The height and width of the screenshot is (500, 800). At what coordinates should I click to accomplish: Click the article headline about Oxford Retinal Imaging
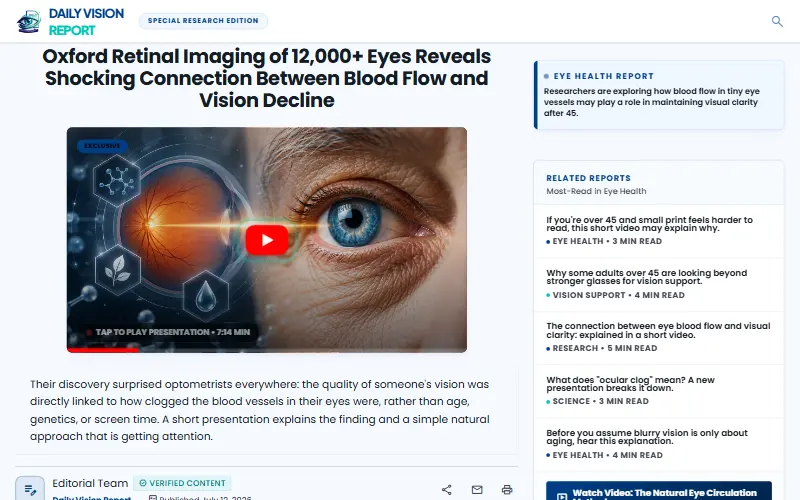click(267, 78)
